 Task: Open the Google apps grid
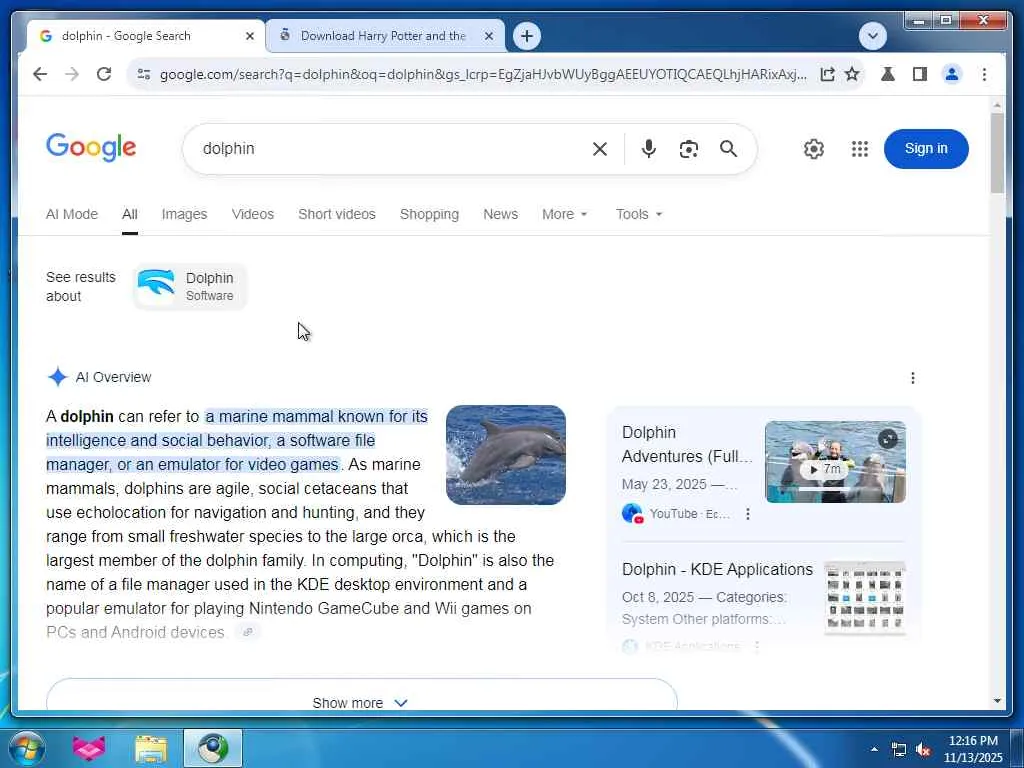pyautogui.click(x=859, y=149)
